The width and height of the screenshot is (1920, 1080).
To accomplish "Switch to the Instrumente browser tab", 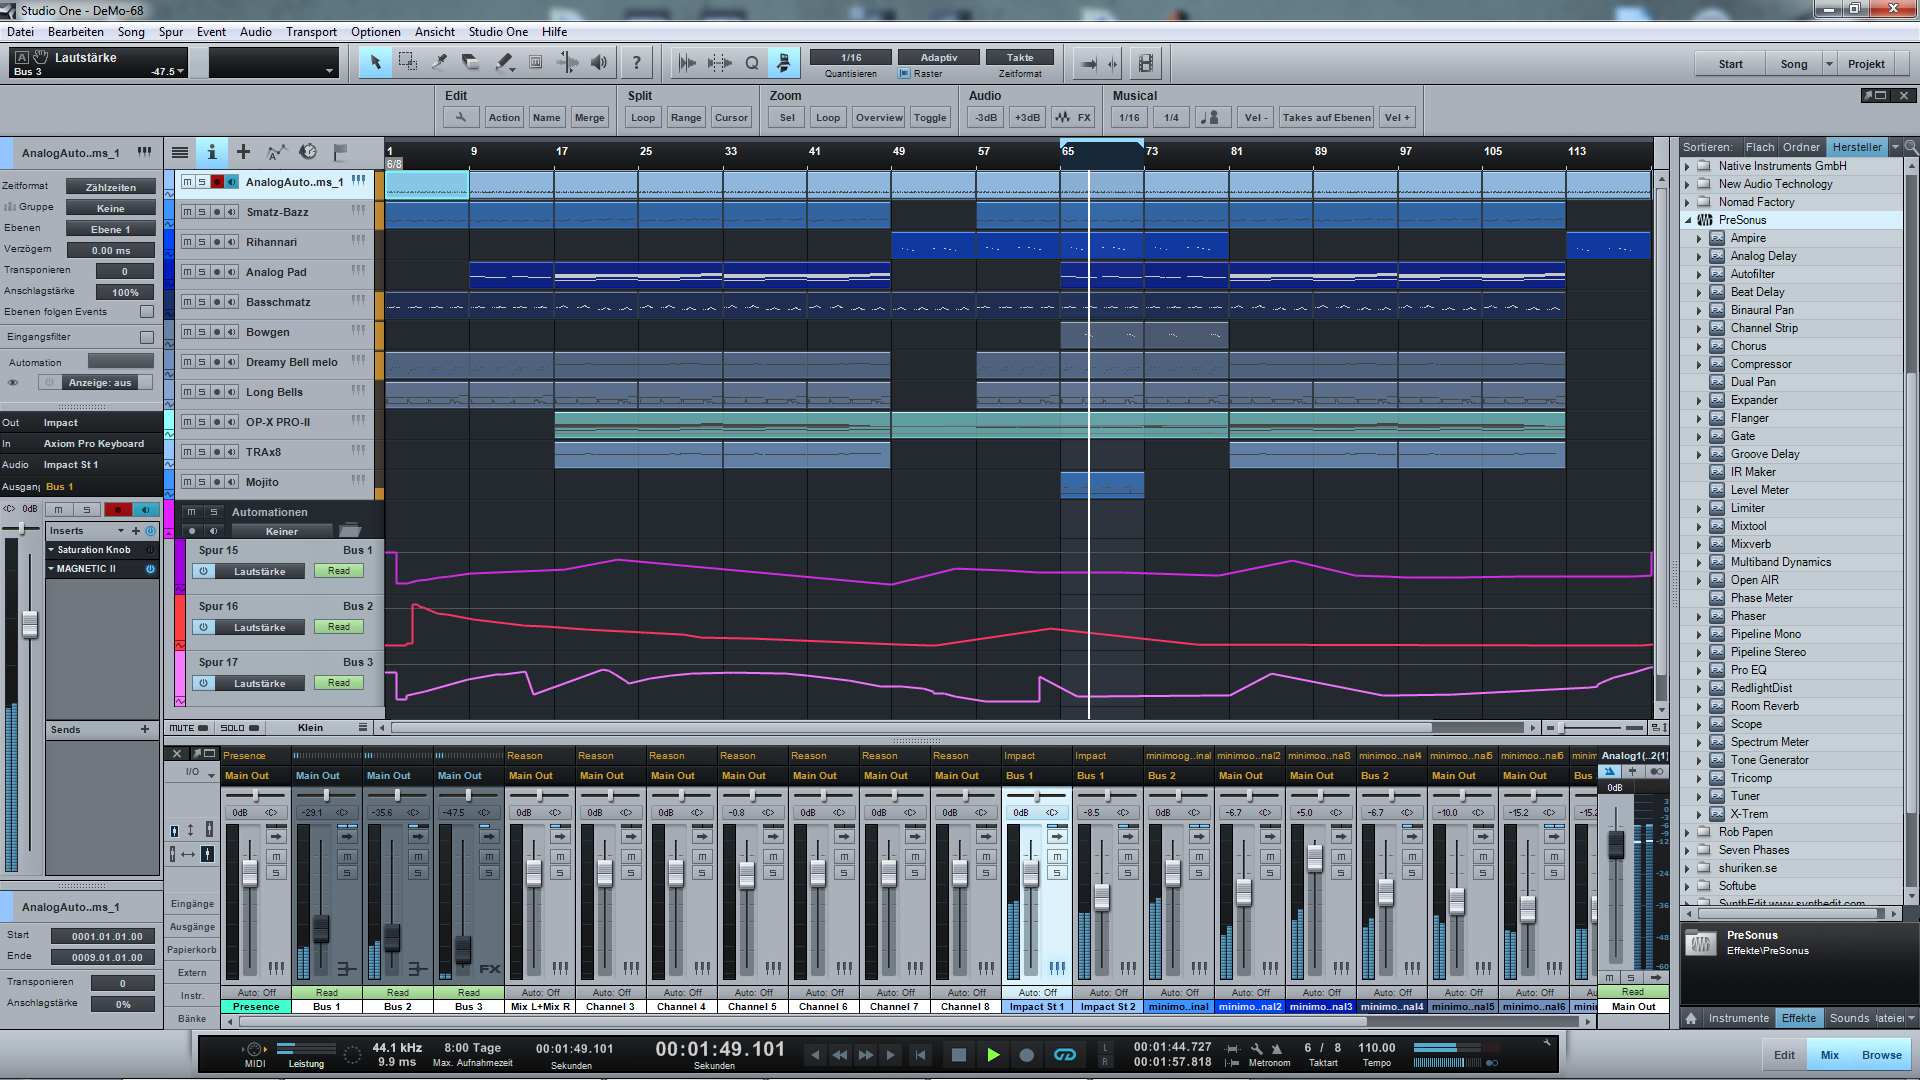I will pos(1739,1018).
